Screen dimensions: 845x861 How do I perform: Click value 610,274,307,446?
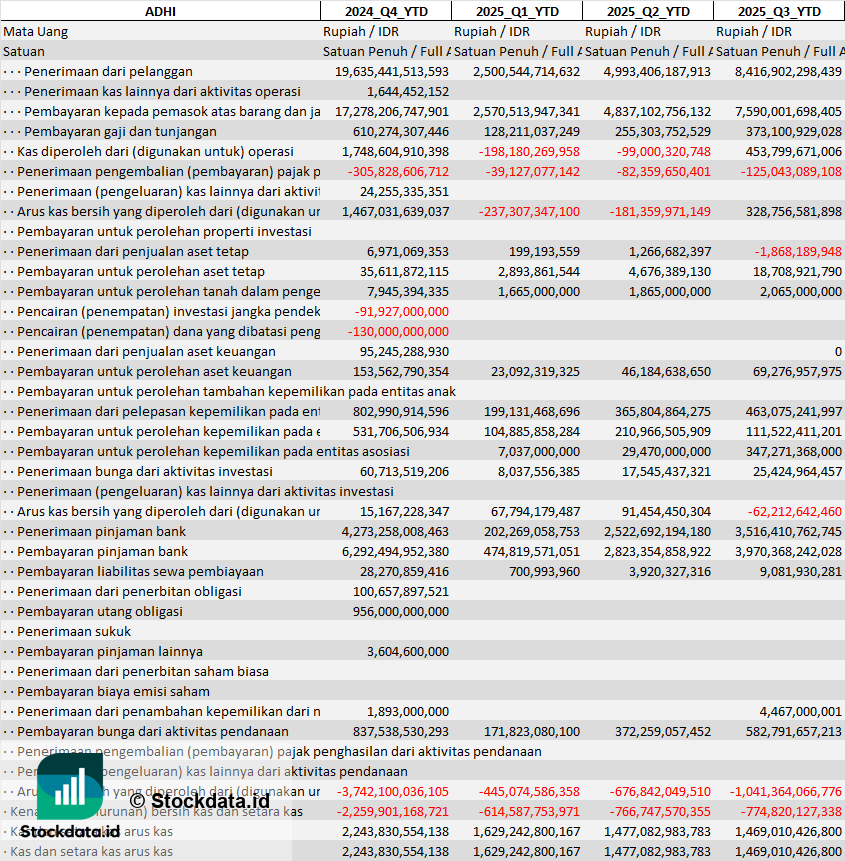click(x=401, y=132)
